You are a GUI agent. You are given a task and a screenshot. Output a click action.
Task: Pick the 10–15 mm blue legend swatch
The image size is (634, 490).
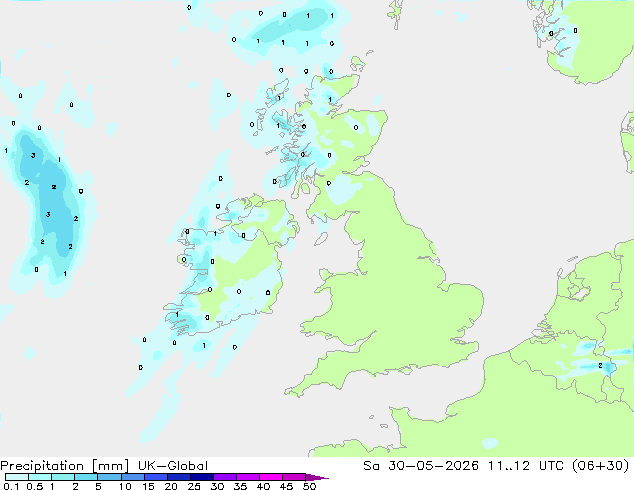[132, 477]
